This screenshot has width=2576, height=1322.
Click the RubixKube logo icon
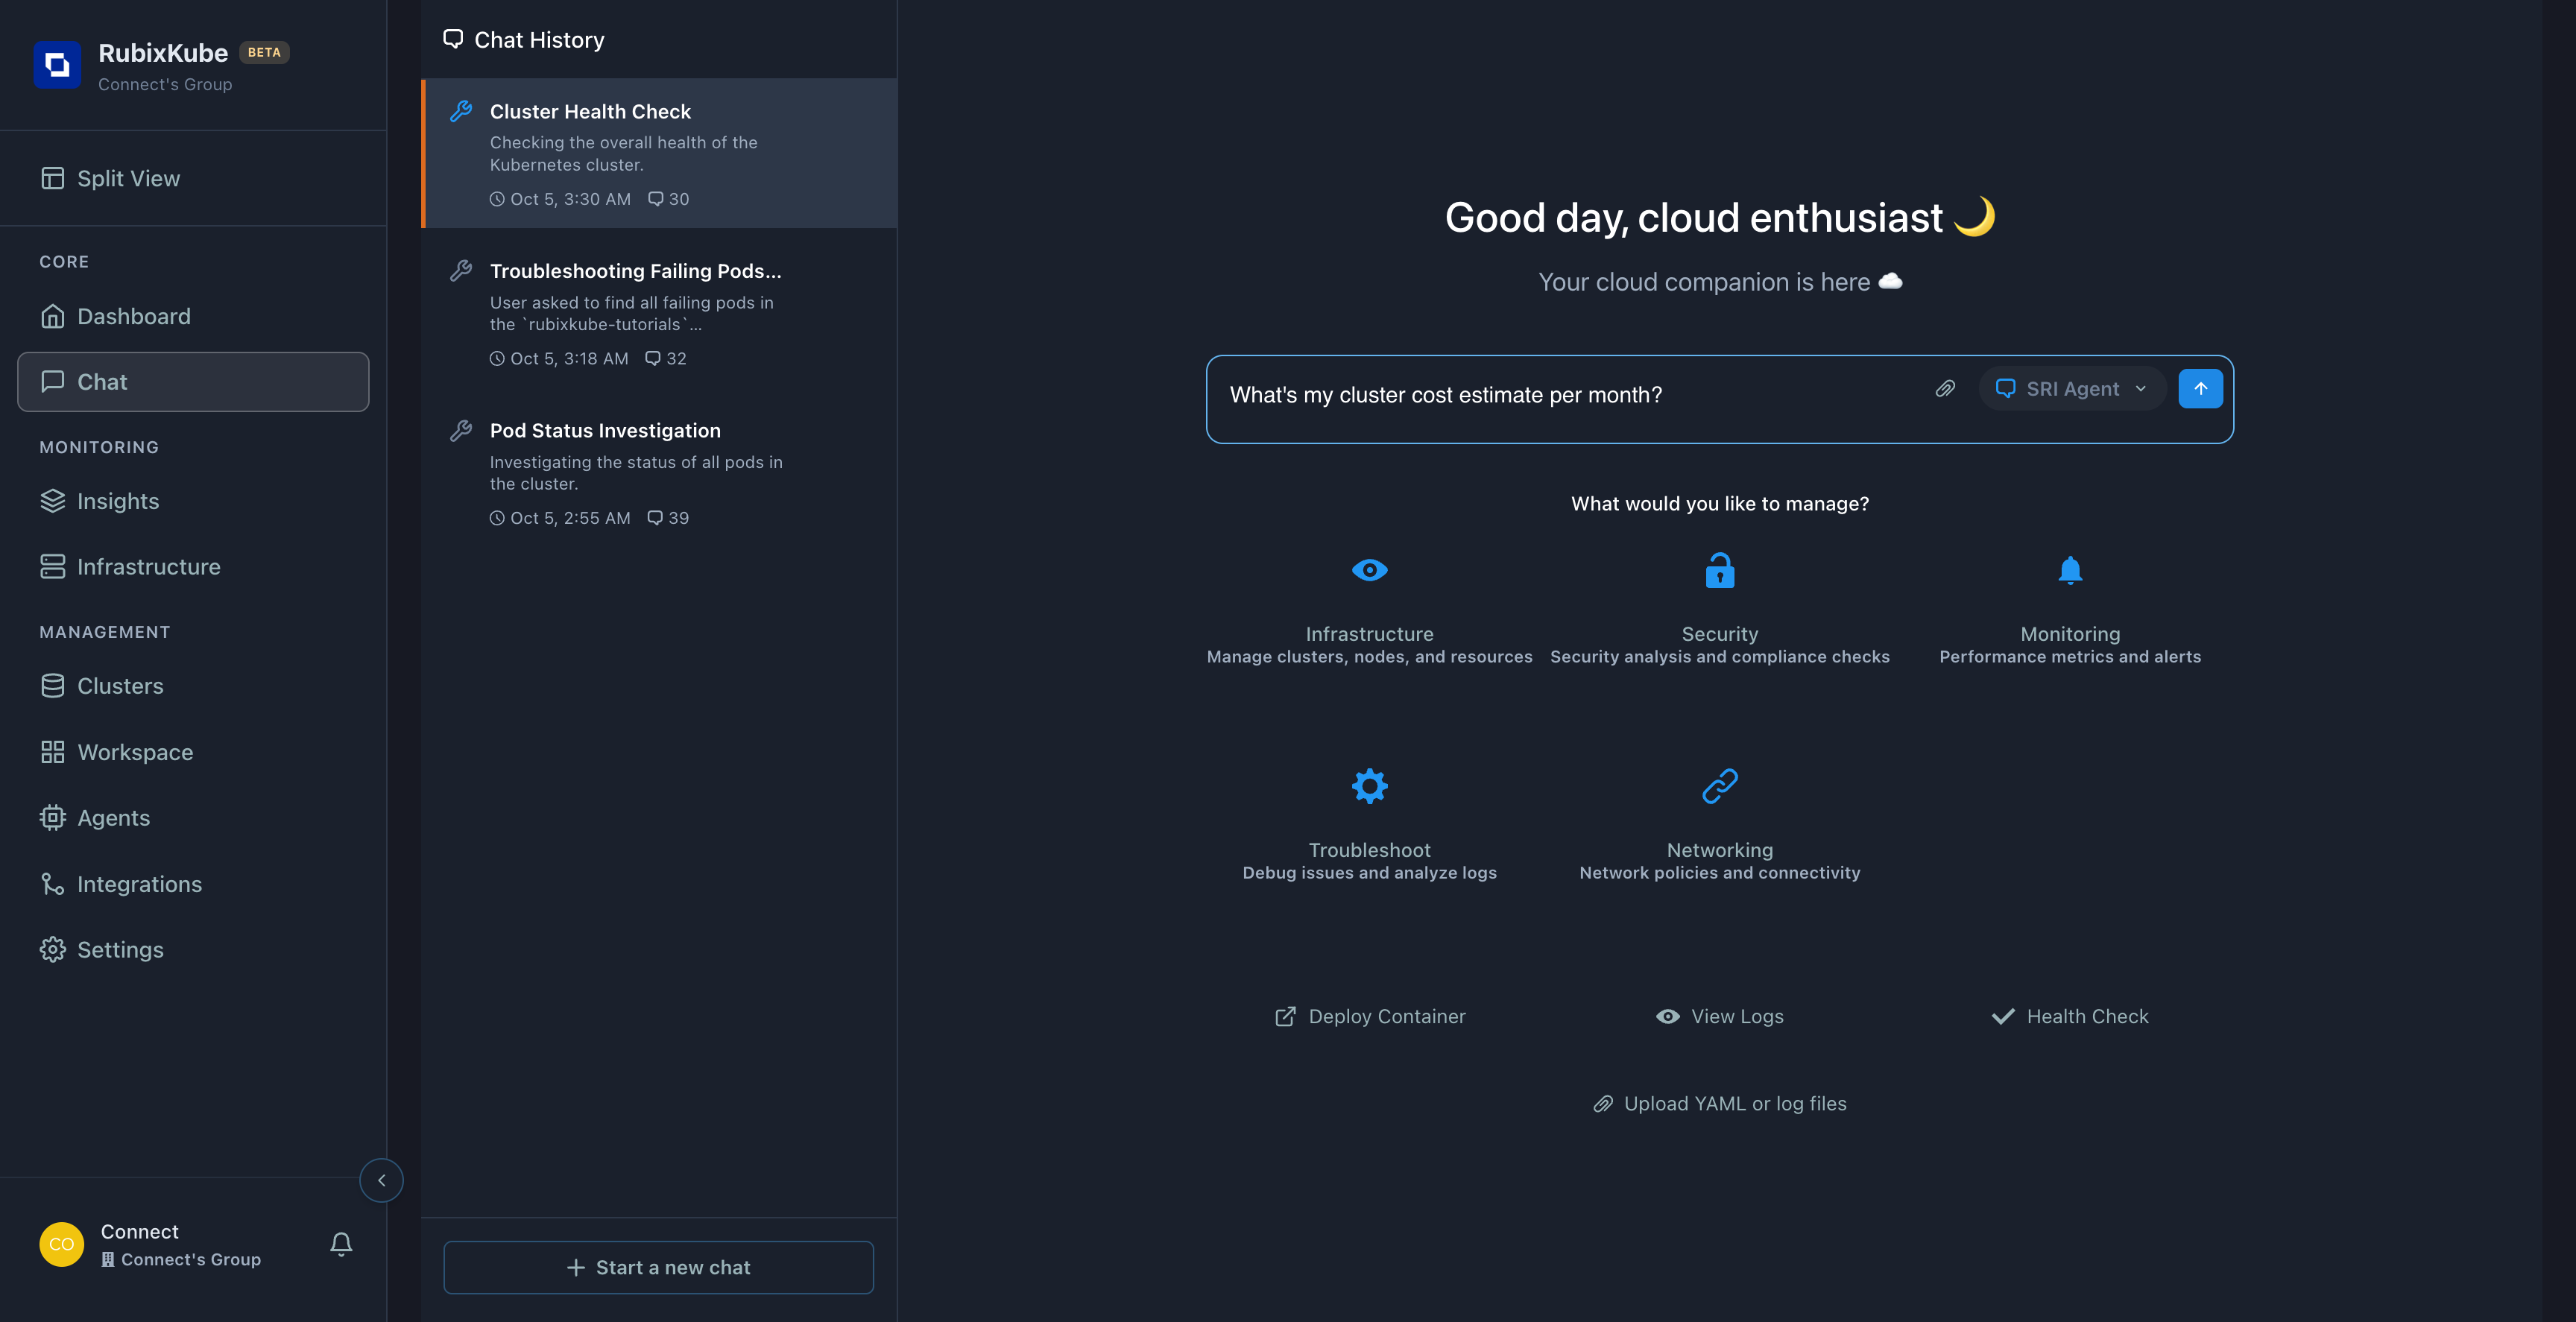point(57,65)
